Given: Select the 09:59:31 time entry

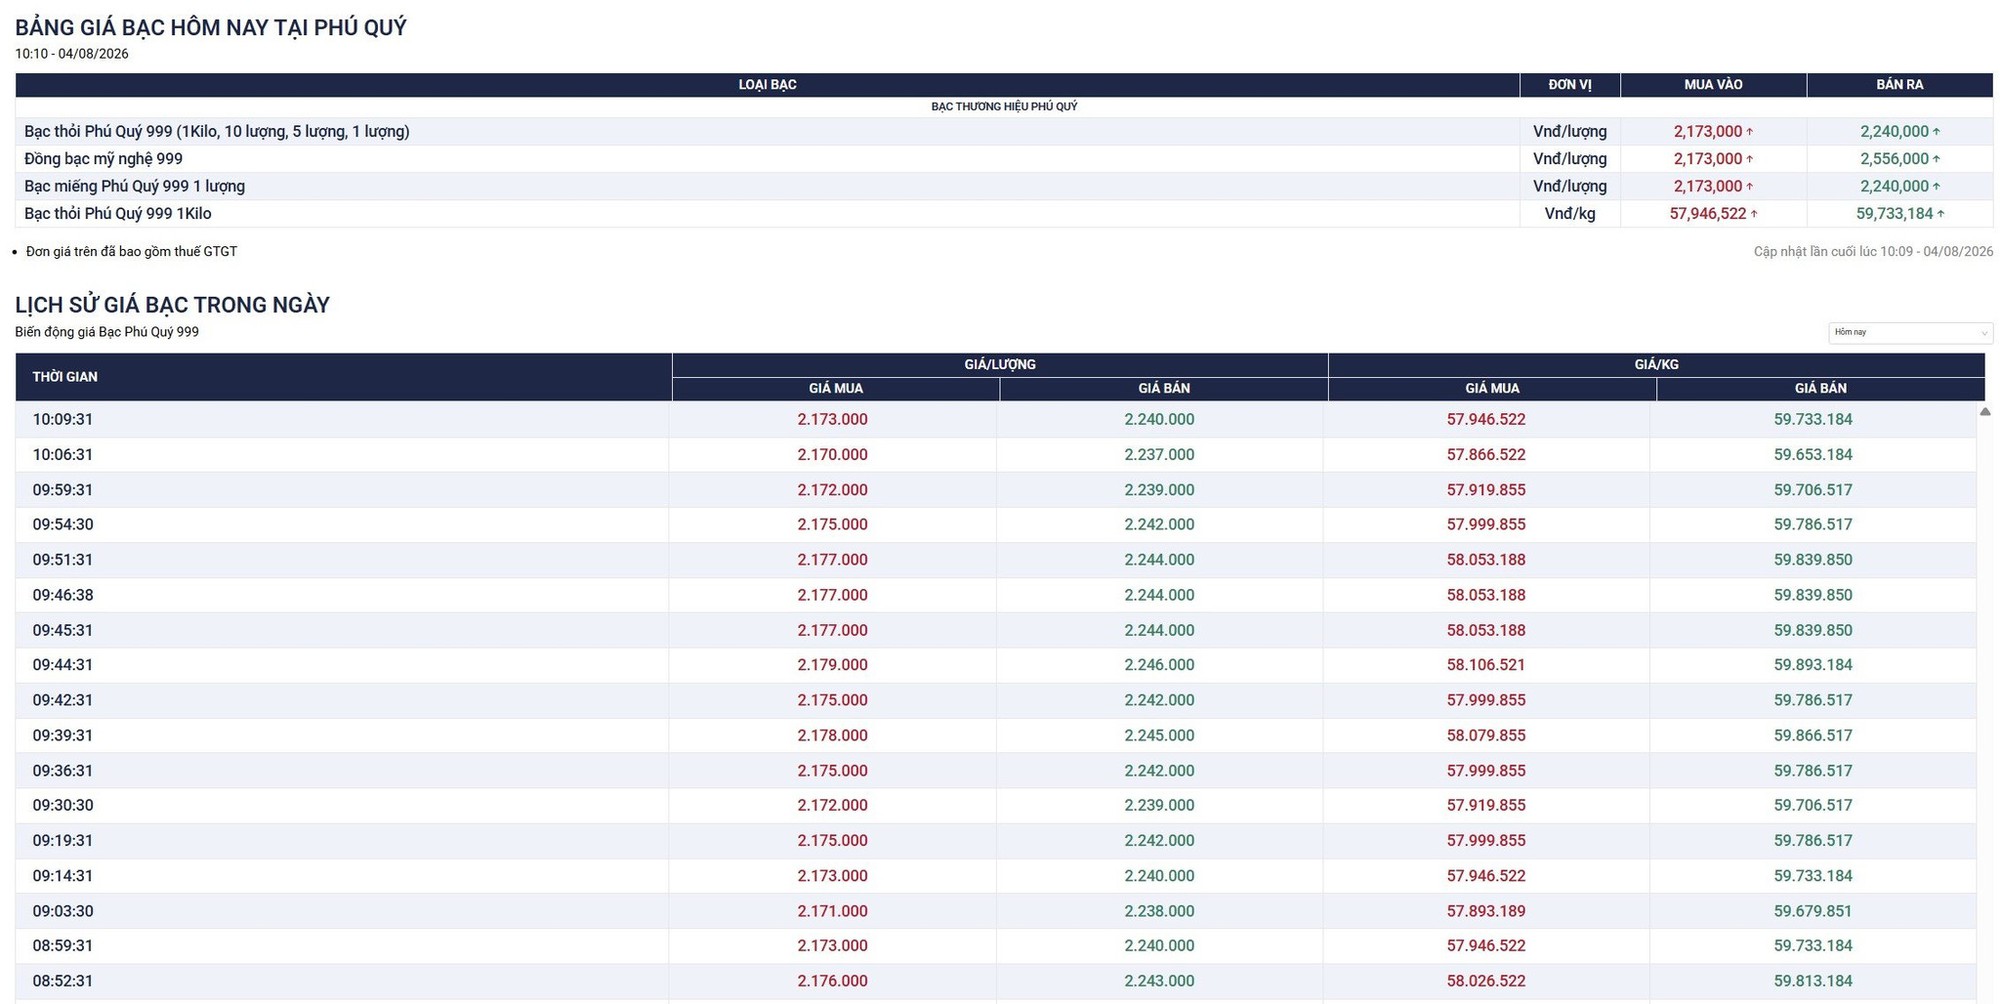Looking at the screenshot, I should coord(63,490).
